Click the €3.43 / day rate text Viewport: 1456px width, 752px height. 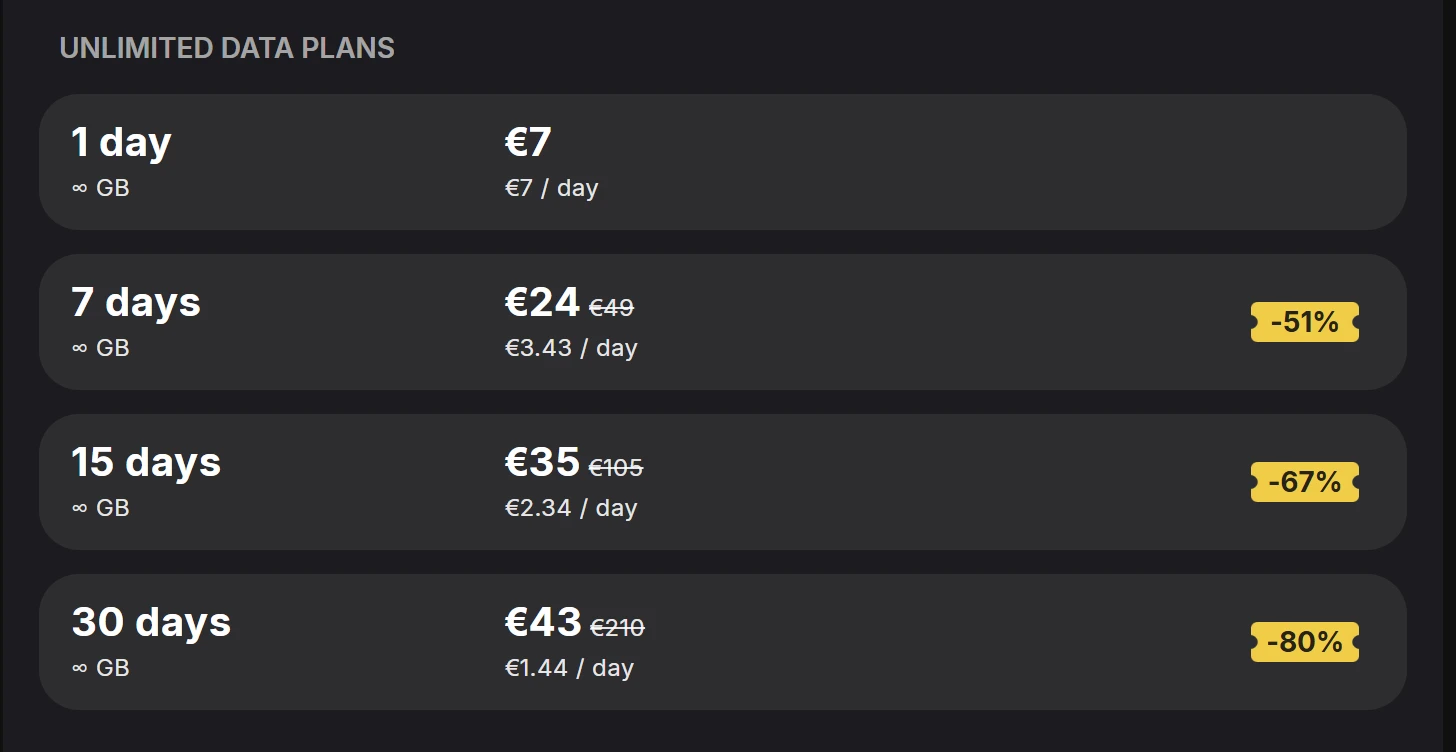(x=571, y=348)
